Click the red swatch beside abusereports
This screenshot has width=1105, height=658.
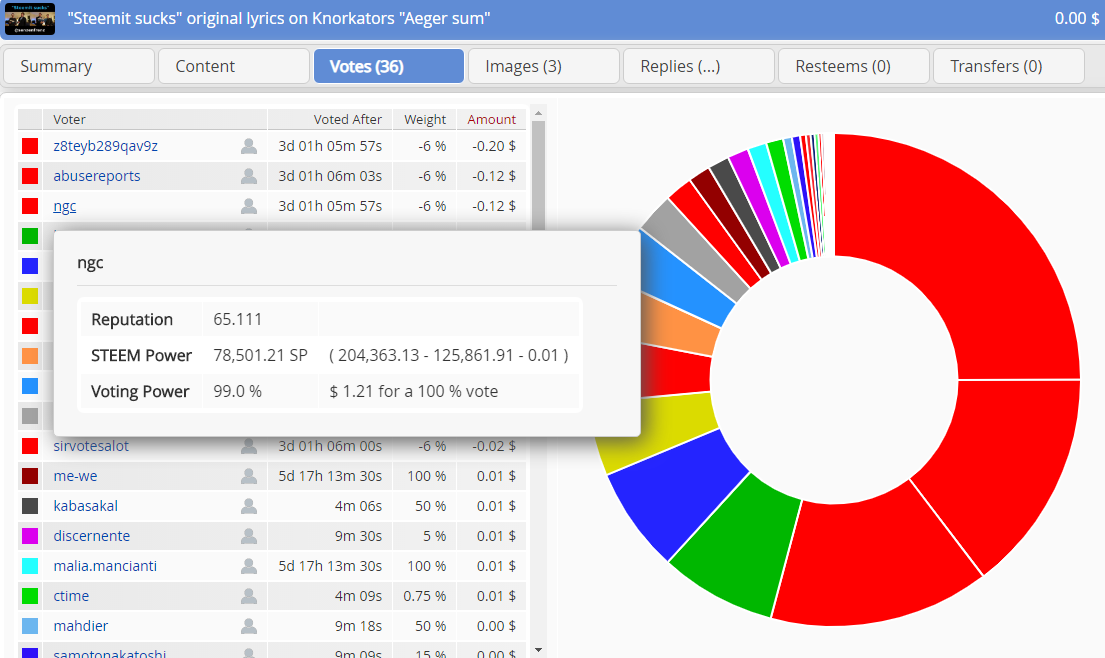point(30,176)
